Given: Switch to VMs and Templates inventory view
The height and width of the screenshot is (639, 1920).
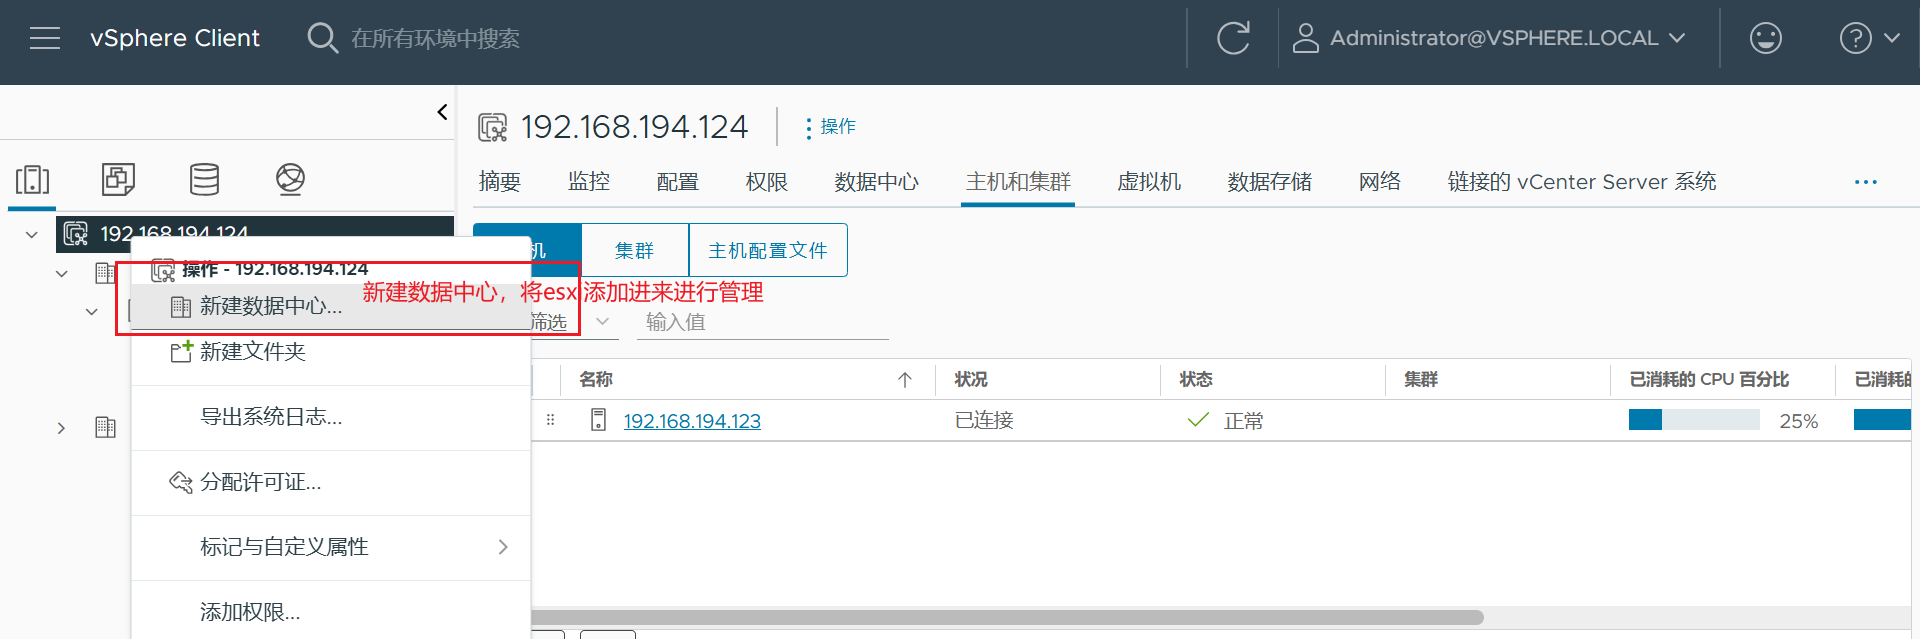Looking at the screenshot, I should pyautogui.click(x=118, y=180).
